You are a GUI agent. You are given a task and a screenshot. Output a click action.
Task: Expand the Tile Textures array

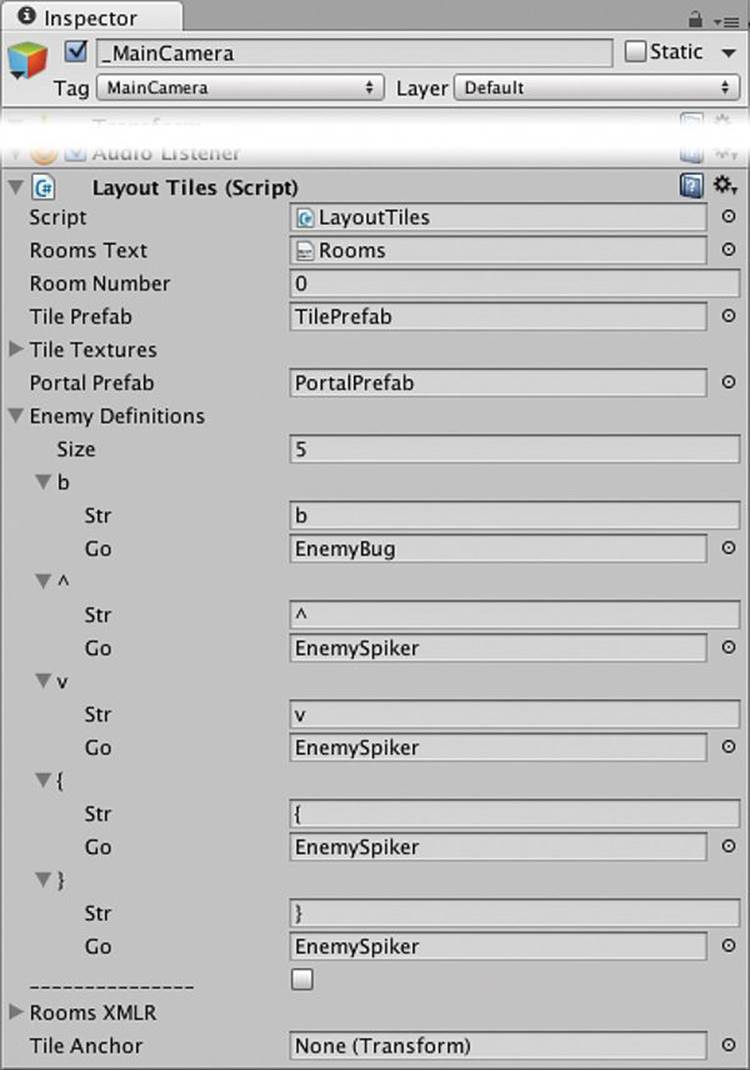click(16, 349)
